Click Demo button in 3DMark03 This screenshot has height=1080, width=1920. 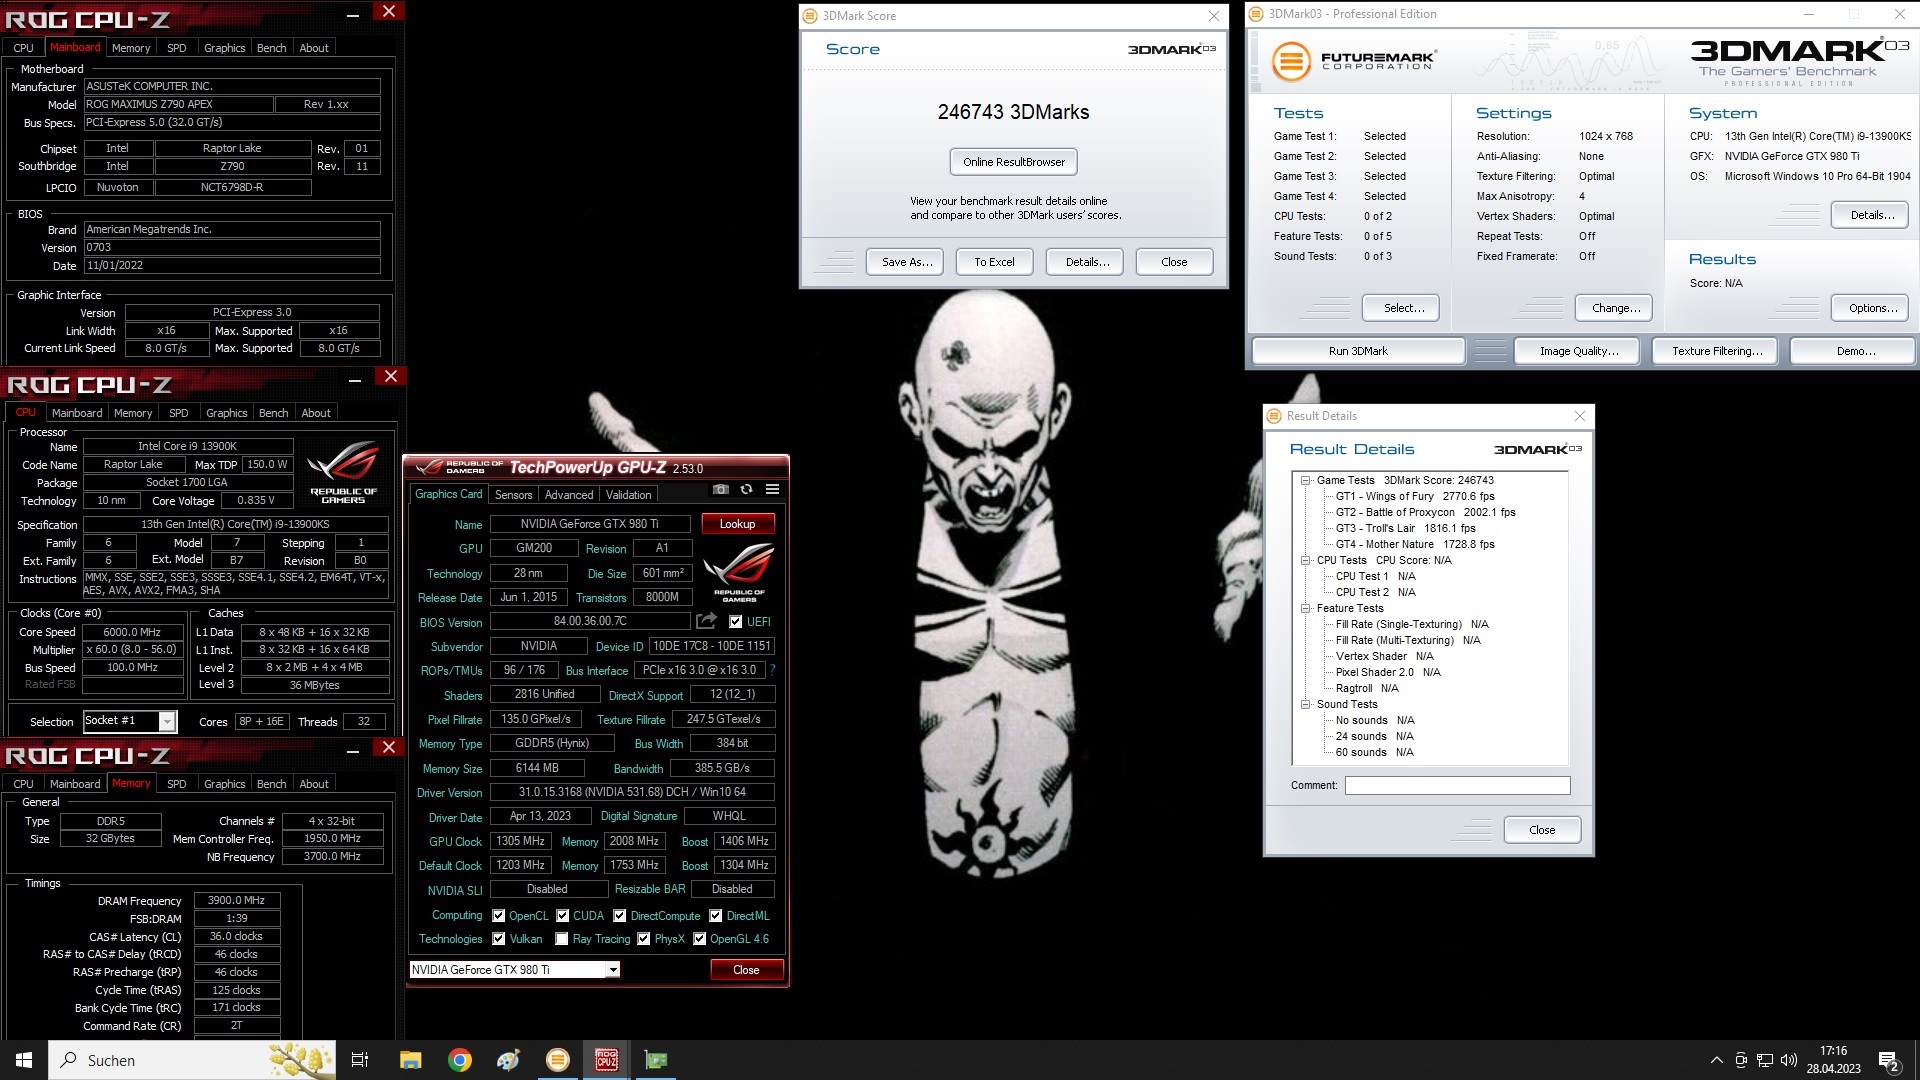click(1855, 351)
